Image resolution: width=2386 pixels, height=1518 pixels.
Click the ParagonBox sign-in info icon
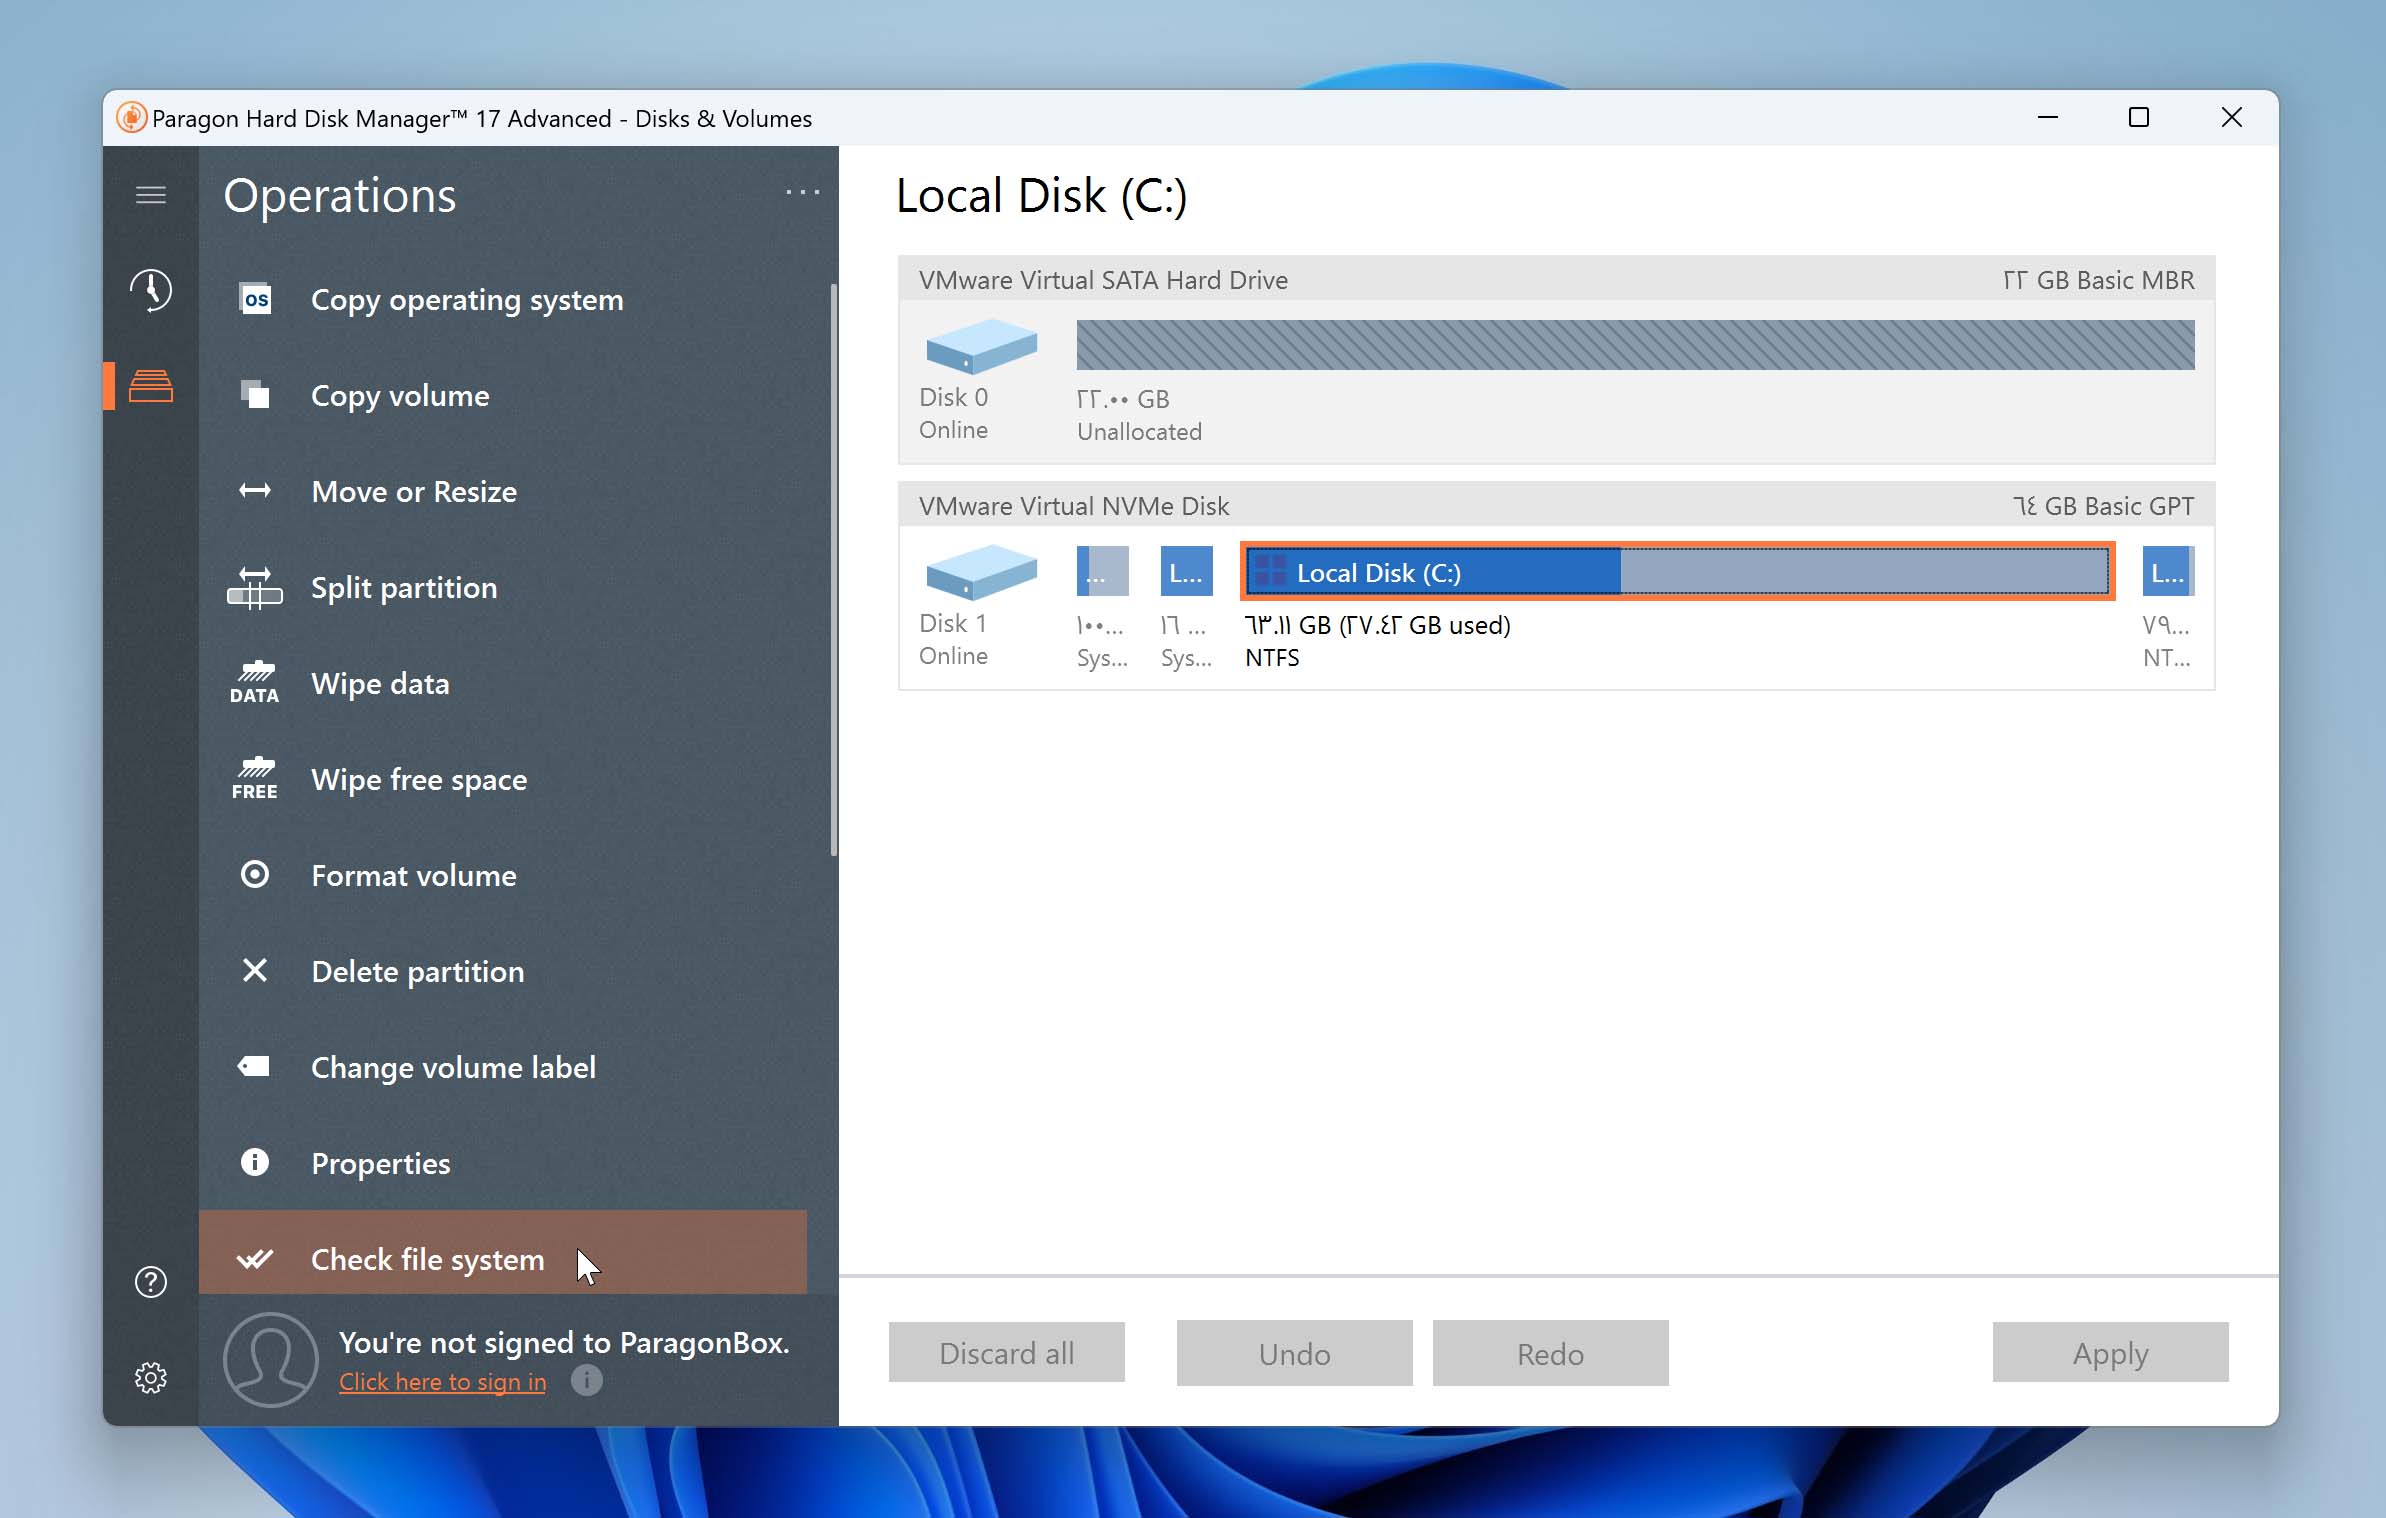point(587,1380)
